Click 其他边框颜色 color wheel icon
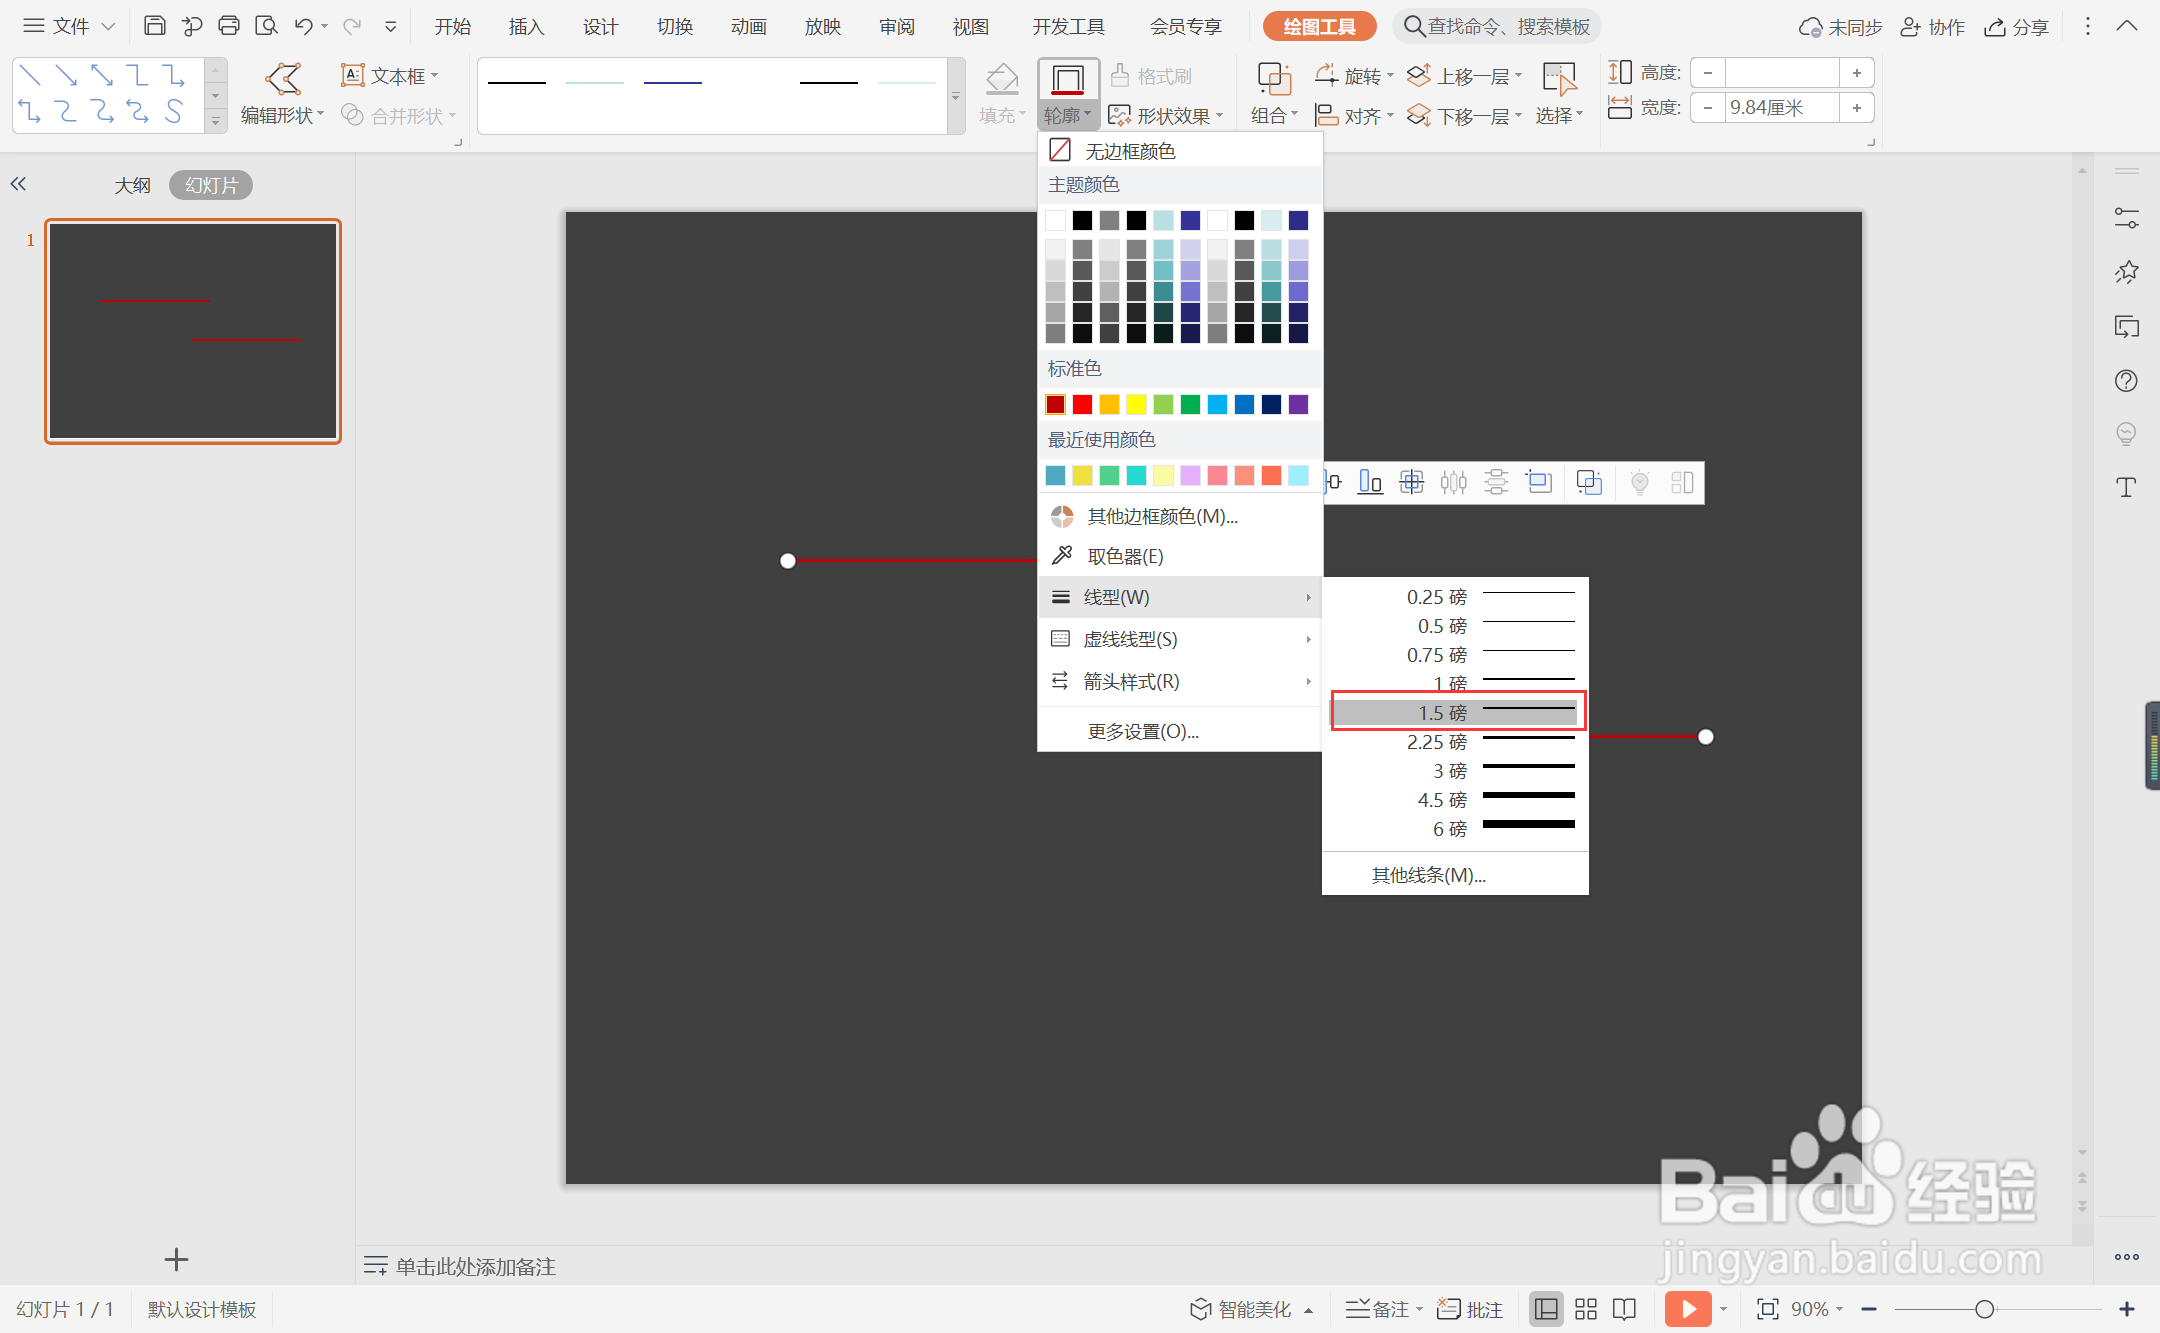Screen dimensions: 2160x1333 click(1062, 516)
